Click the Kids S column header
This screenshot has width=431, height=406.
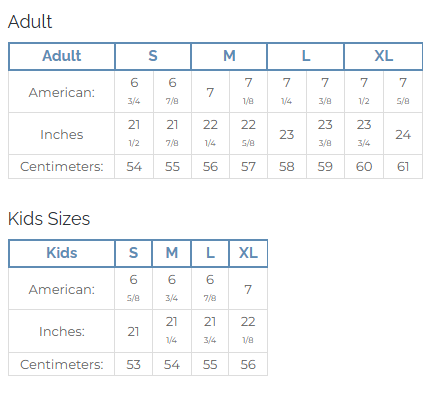(x=133, y=253)
